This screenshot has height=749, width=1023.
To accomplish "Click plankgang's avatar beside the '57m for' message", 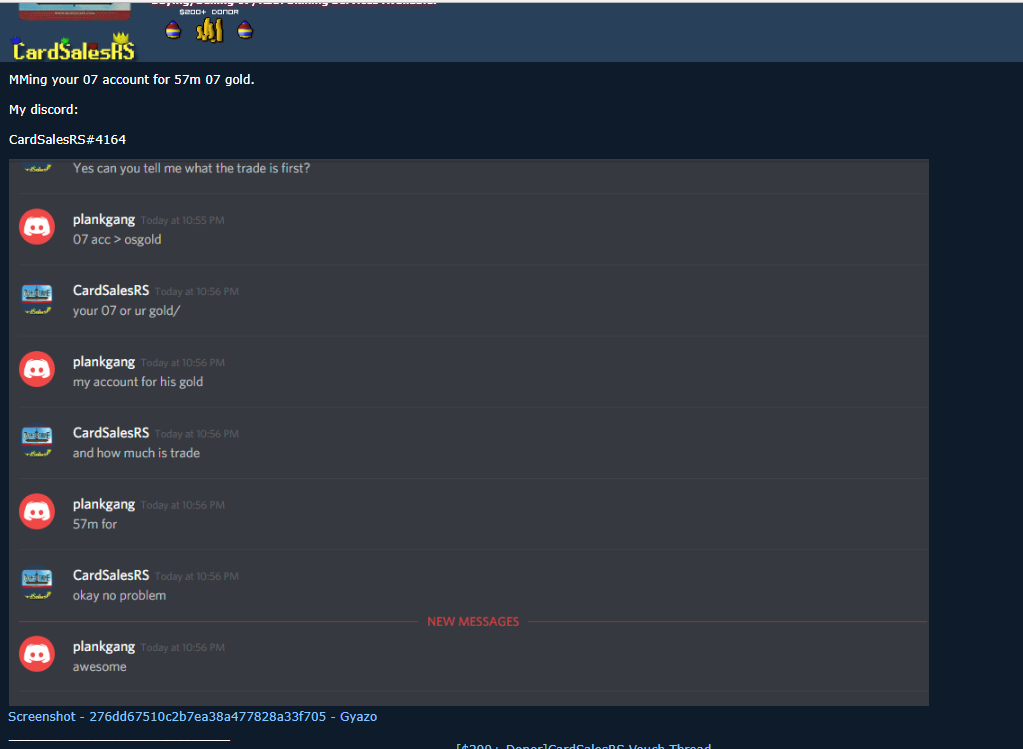I will click(37, 511).
